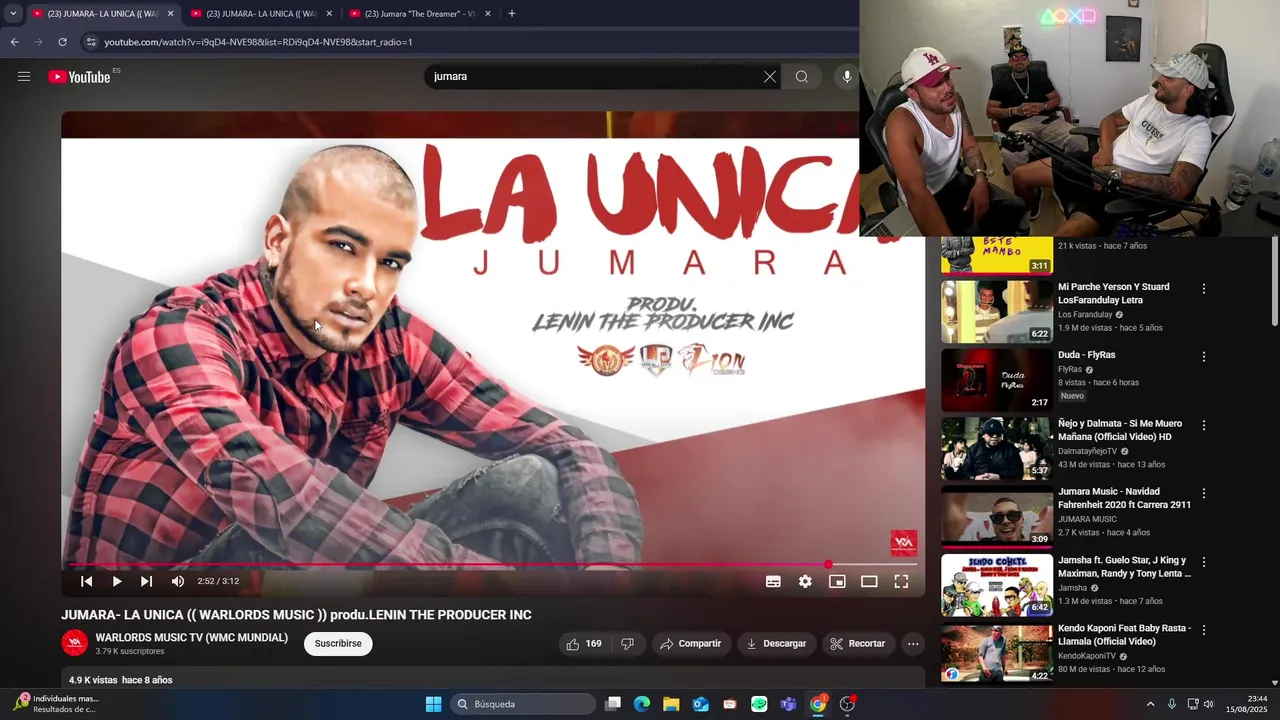The width and height of the screenshot is (1280, 720).
Task: Click the YouTube logo to go home
Action: [x=79, y=77]
